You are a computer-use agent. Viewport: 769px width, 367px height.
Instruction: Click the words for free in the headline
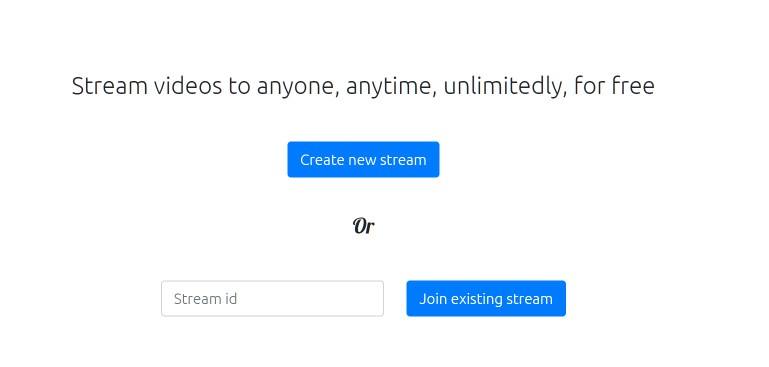point(614,86)
